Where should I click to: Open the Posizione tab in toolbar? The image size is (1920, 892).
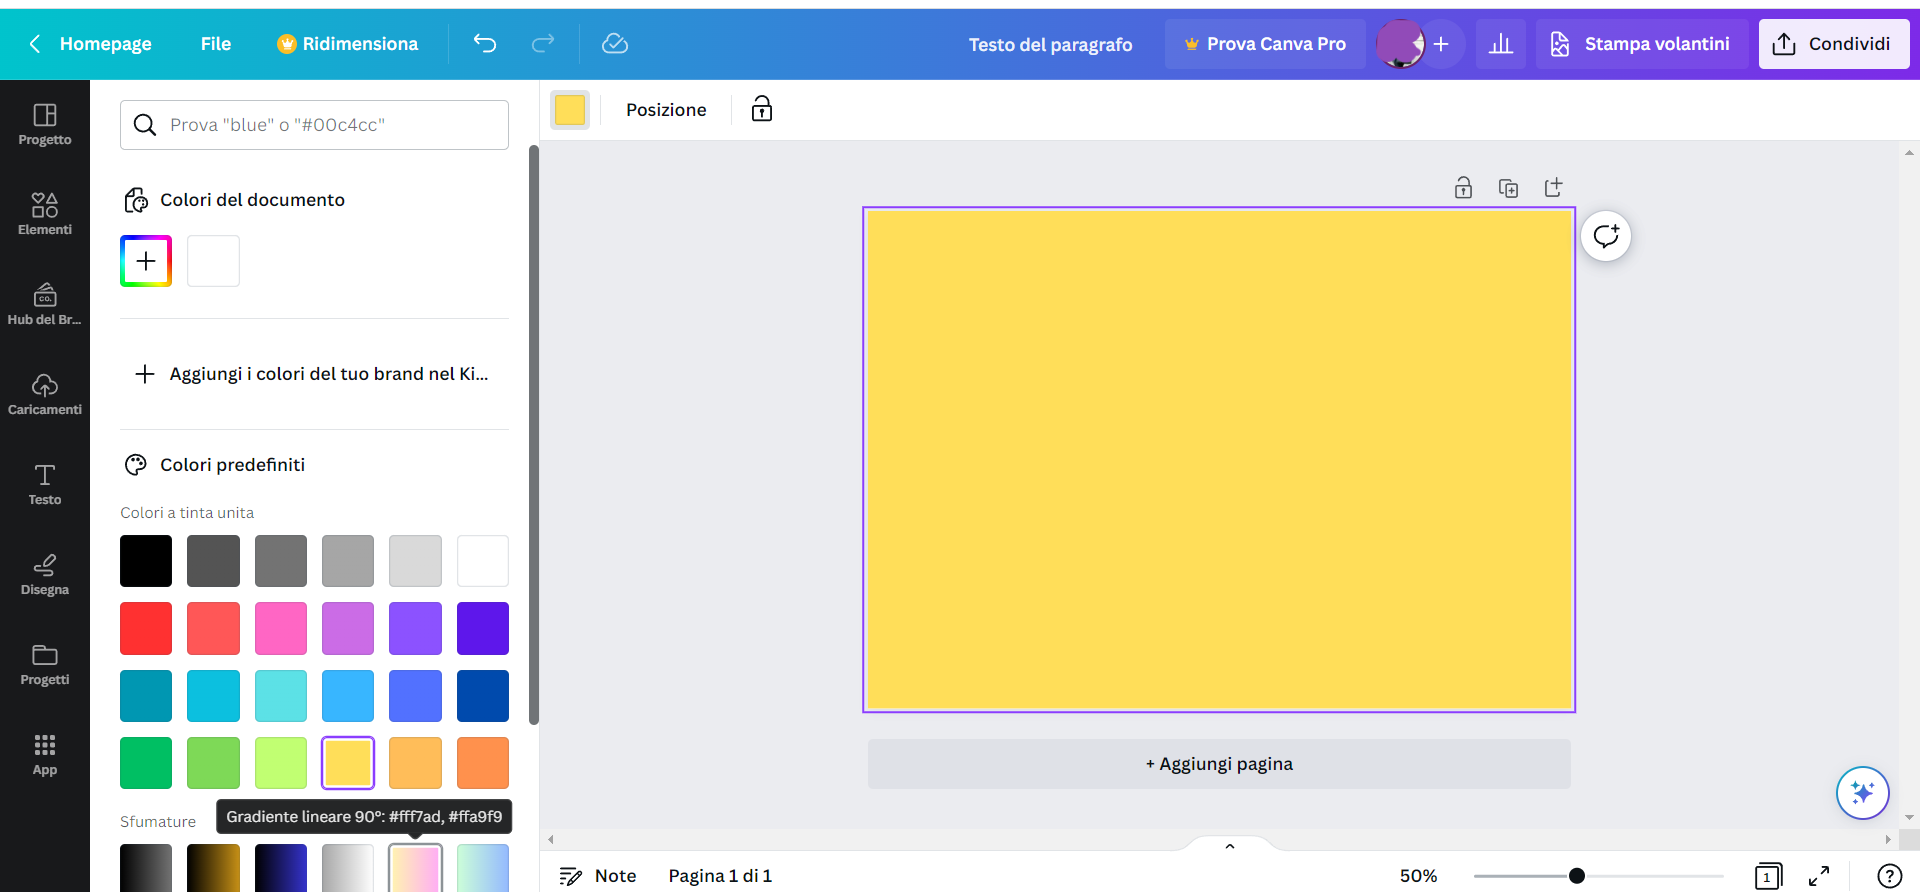(666, 110)
